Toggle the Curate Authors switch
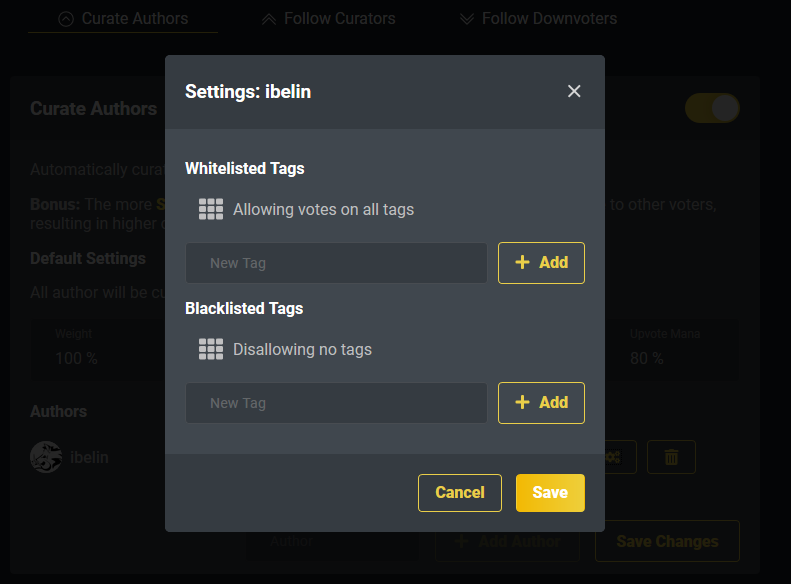The width and height of the screenshot is (791, 584). pyautogui.click(x=712, y=108)
